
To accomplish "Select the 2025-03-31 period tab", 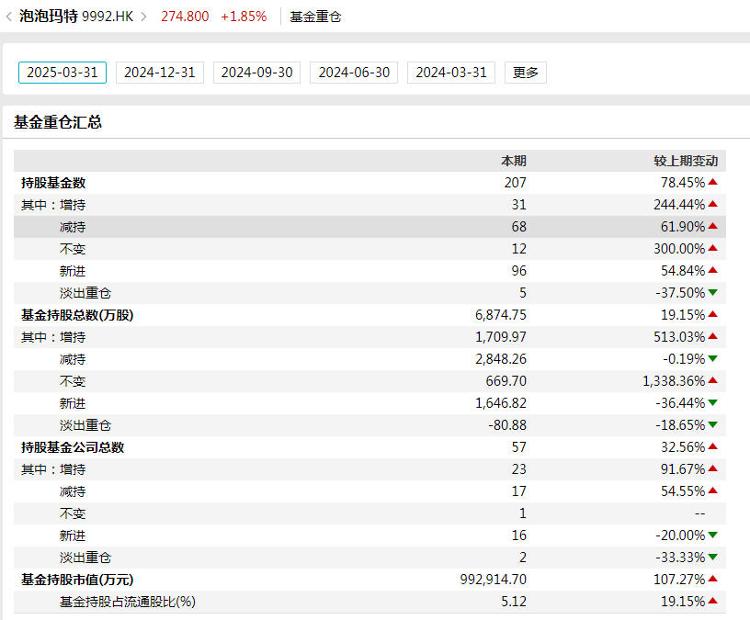I will 62,73.
